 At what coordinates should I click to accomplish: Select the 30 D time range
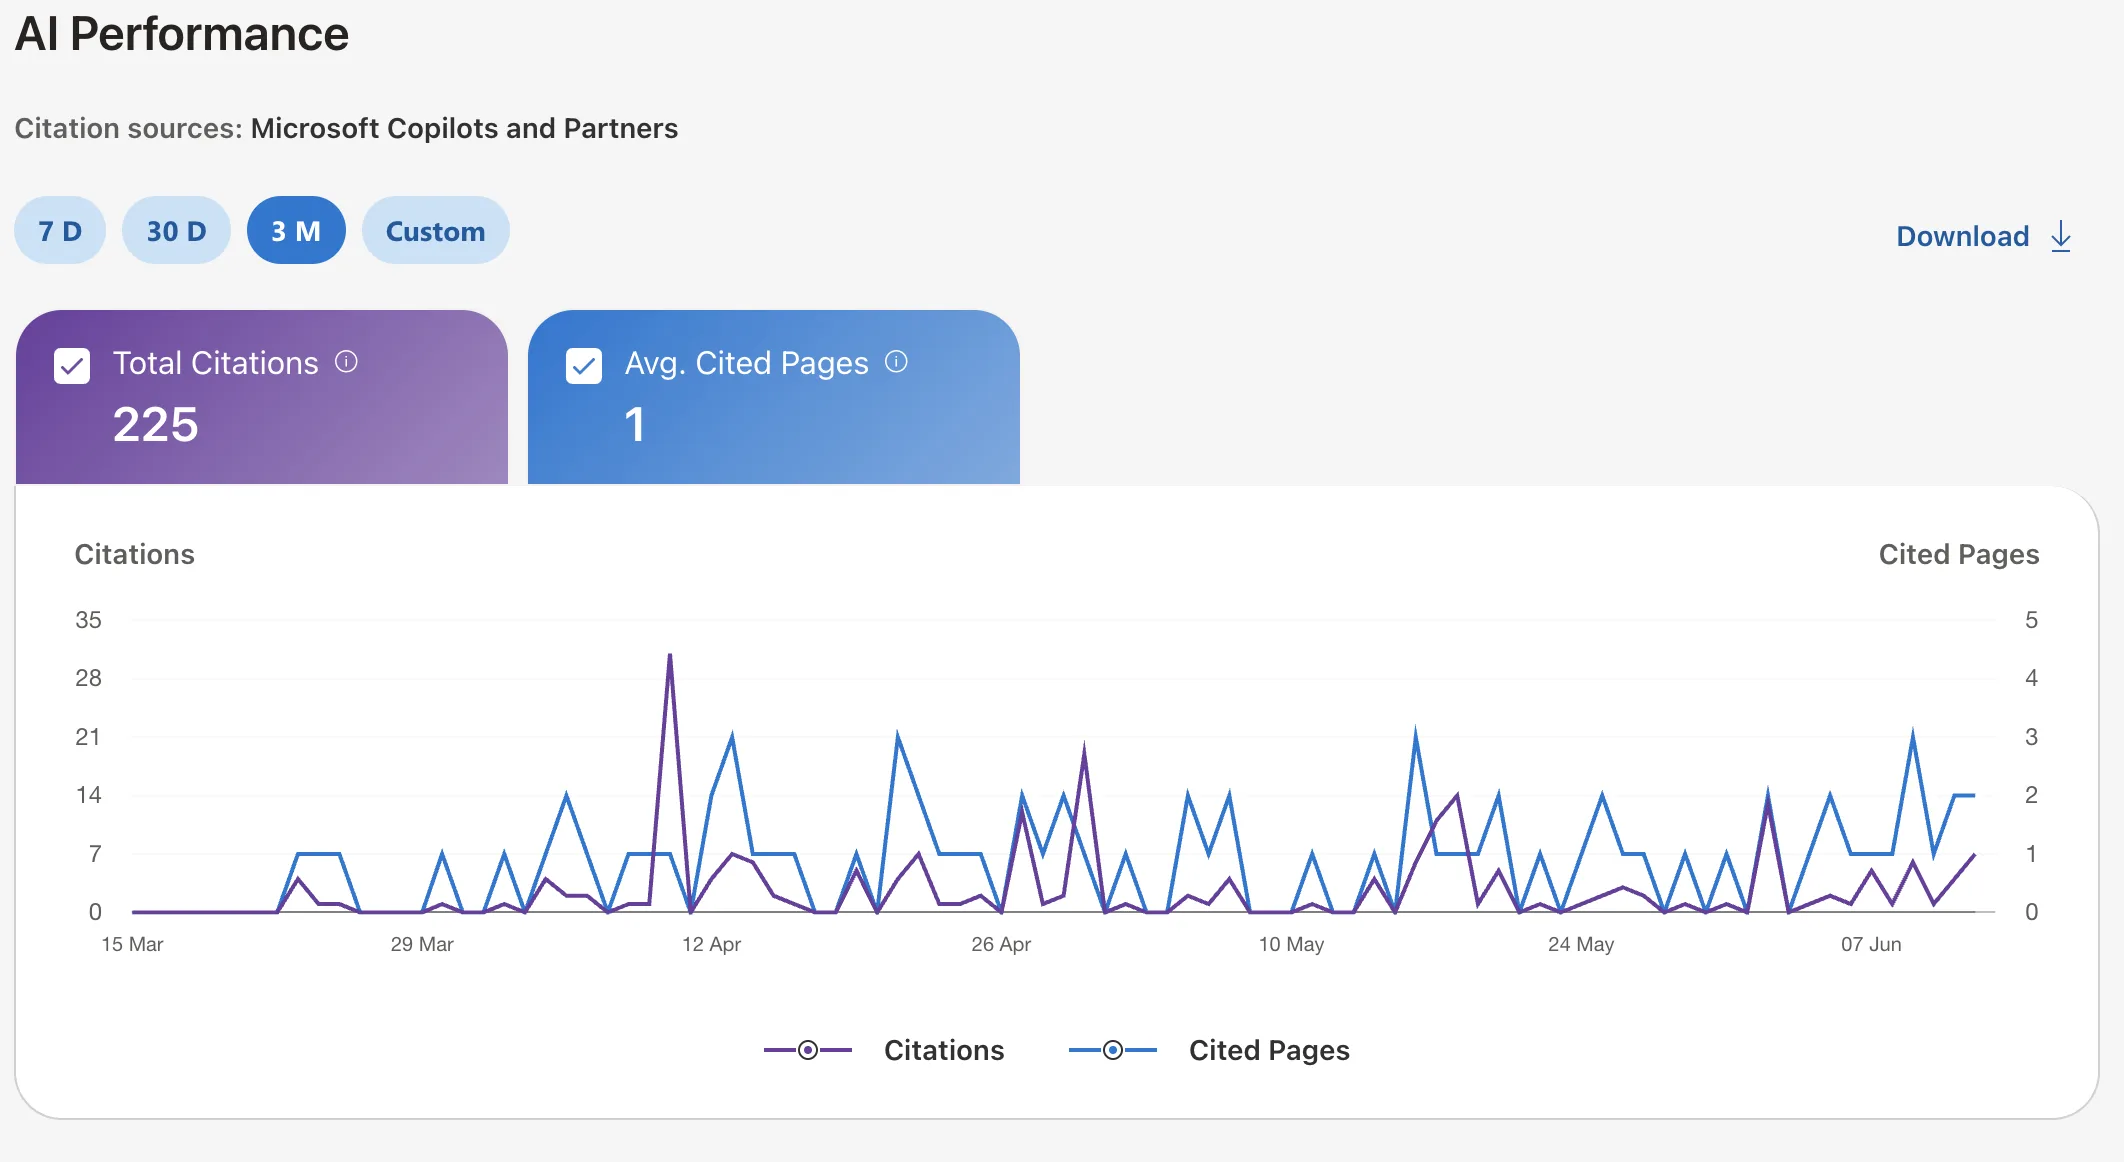176,231
